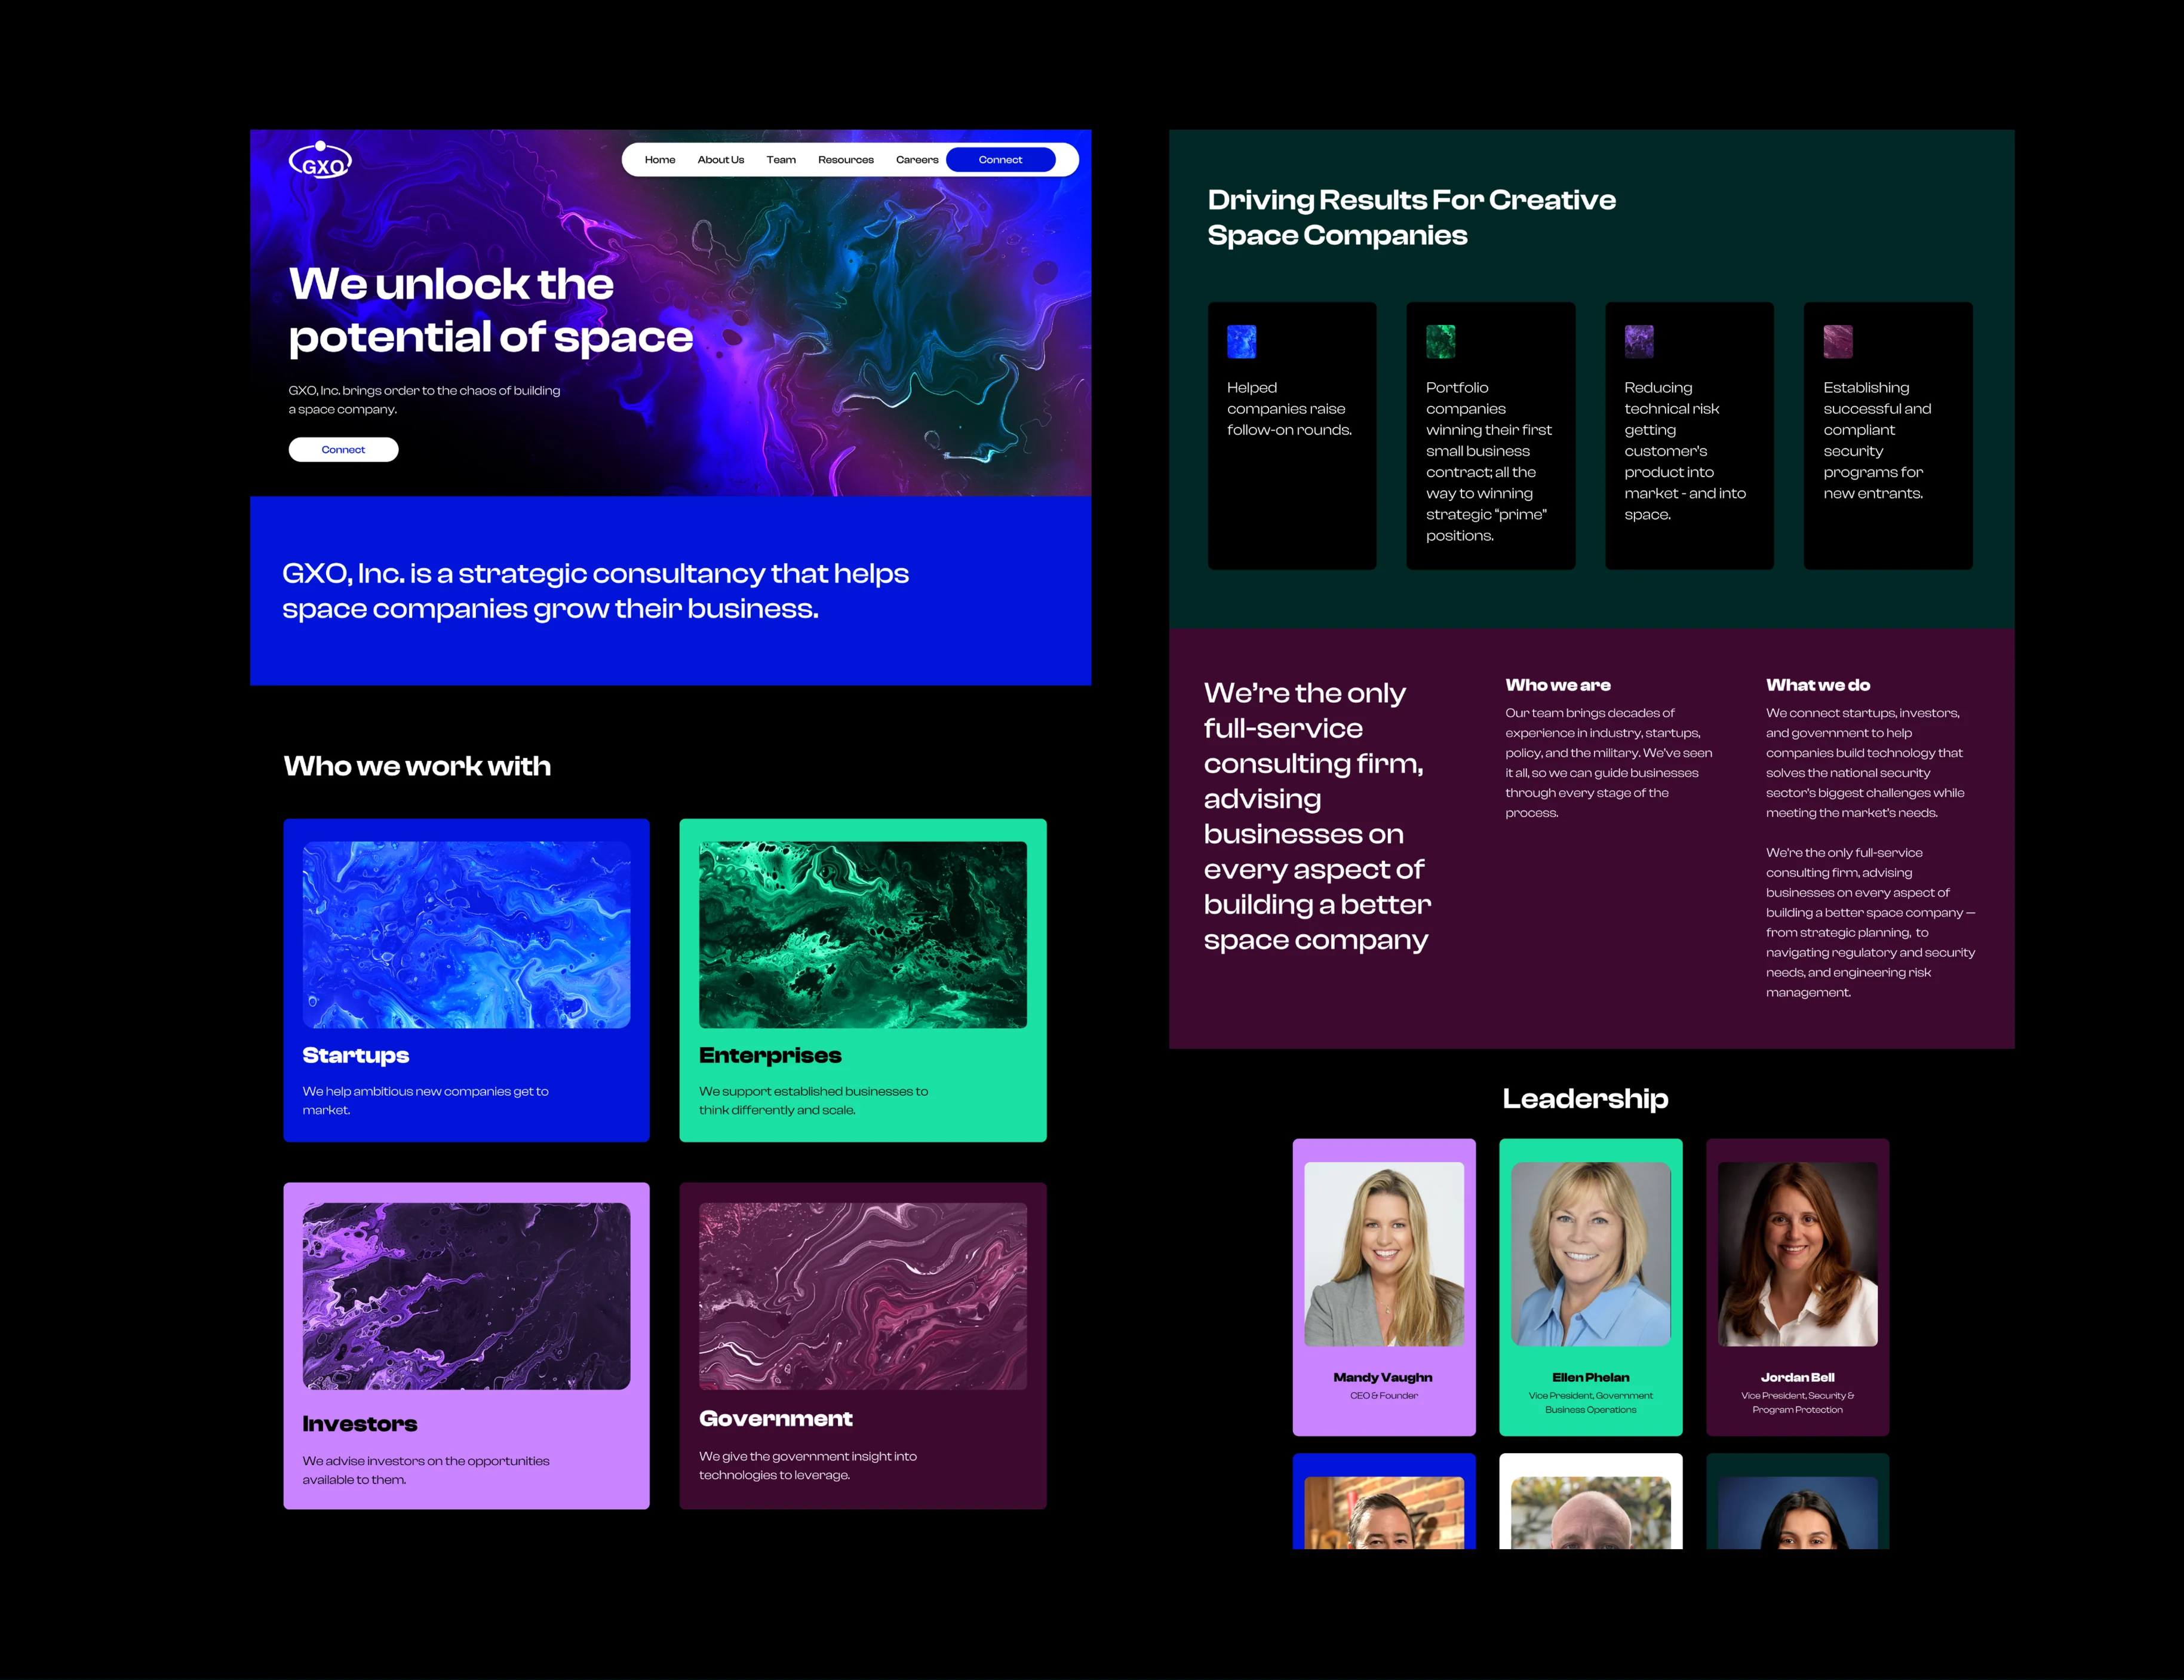Image resolution: width=2184 pixels, height=1680 pixels.
Task: Click the 'Portfolio companies winning' card
Action: (x=1491, y=436)
